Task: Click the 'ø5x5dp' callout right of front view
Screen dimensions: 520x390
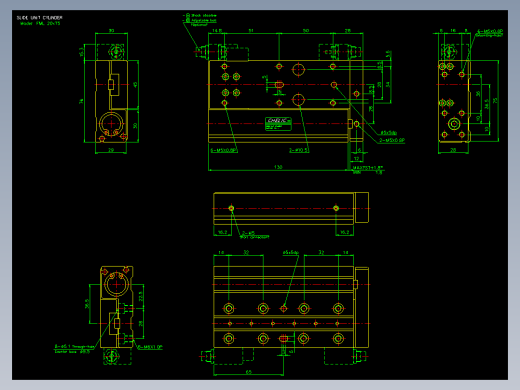Action: click(388, 133)
